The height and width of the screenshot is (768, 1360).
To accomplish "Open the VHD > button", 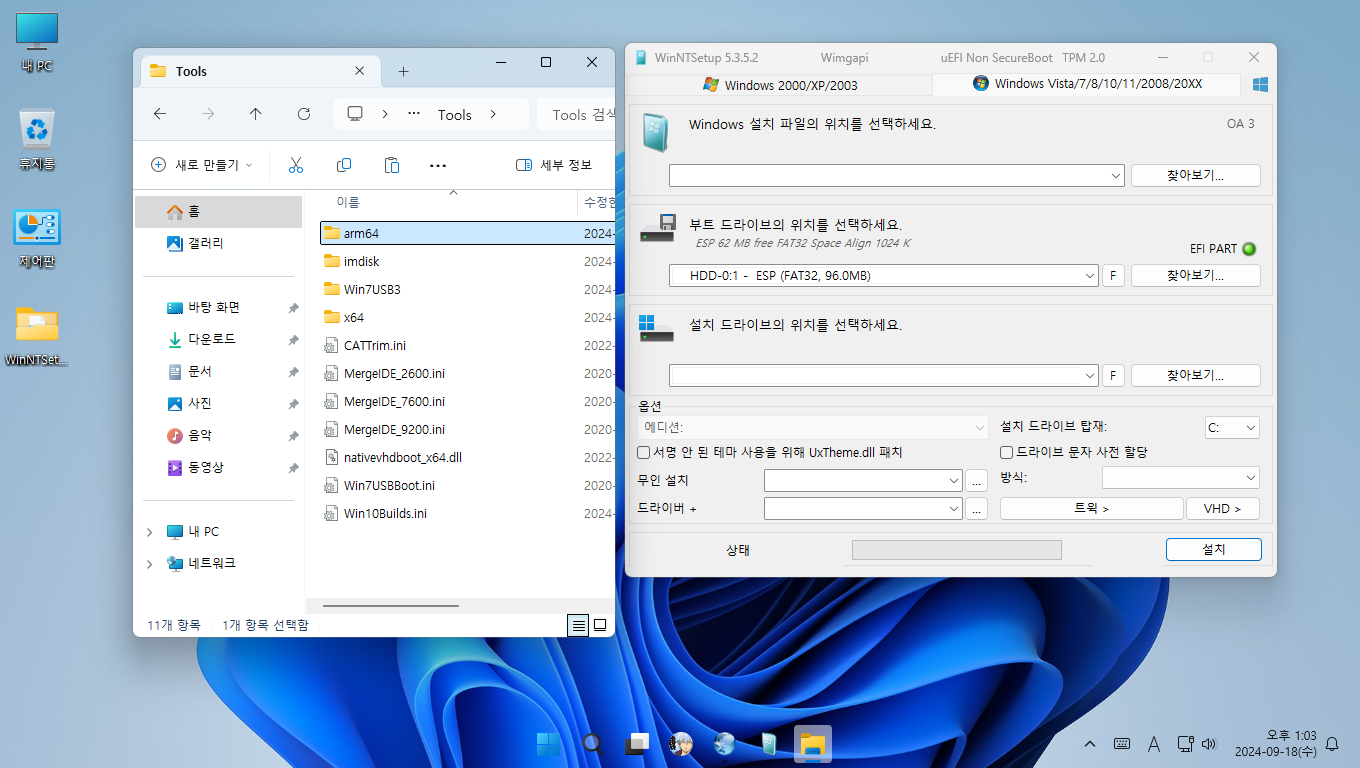I will pos(1222,508).
